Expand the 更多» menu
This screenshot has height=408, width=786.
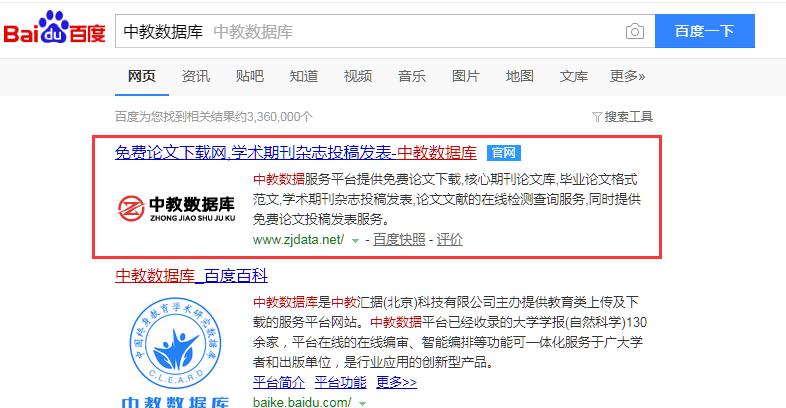pyautogui.click(x=627, y=76)
